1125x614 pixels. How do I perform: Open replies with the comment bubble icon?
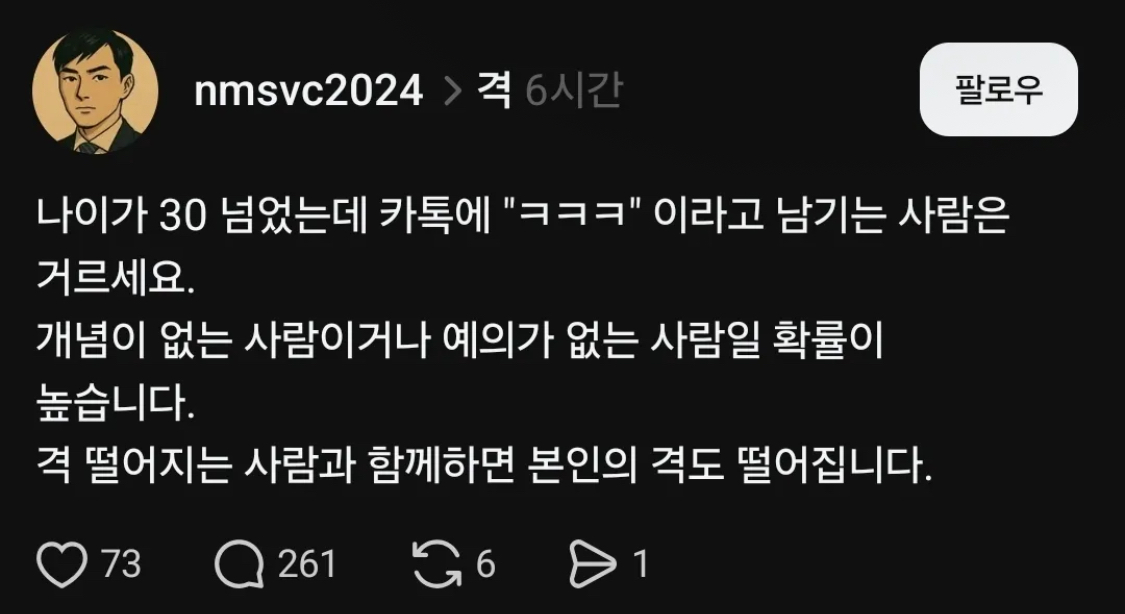239,564
